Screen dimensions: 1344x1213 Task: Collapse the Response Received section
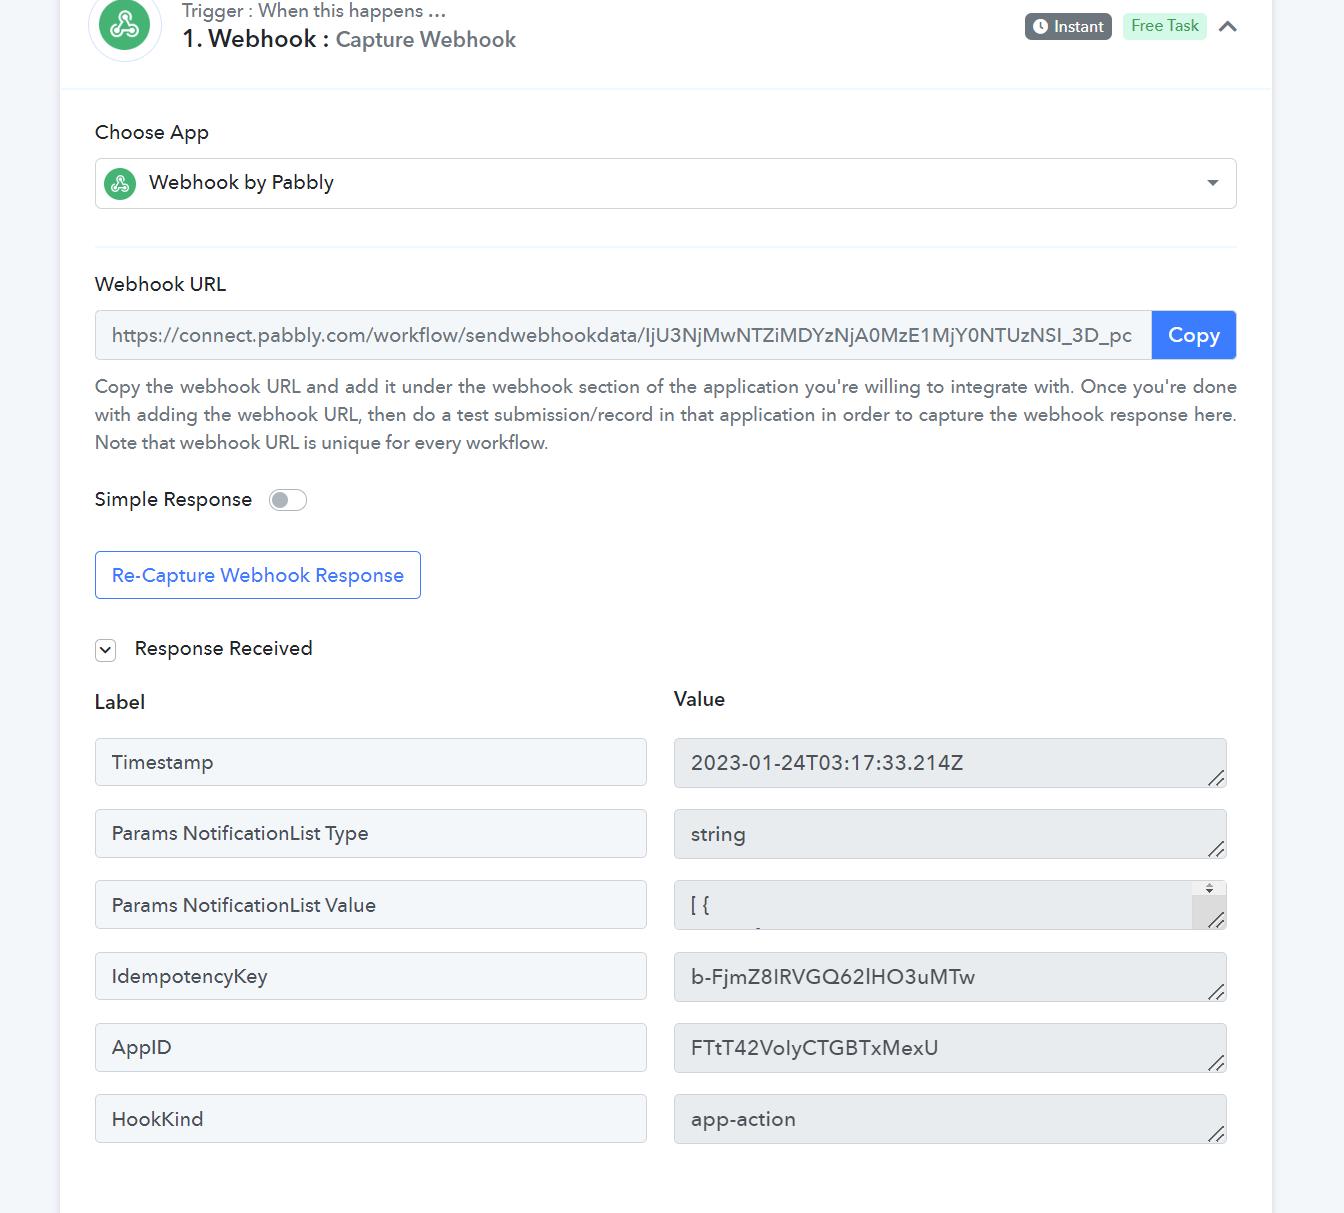105,650
